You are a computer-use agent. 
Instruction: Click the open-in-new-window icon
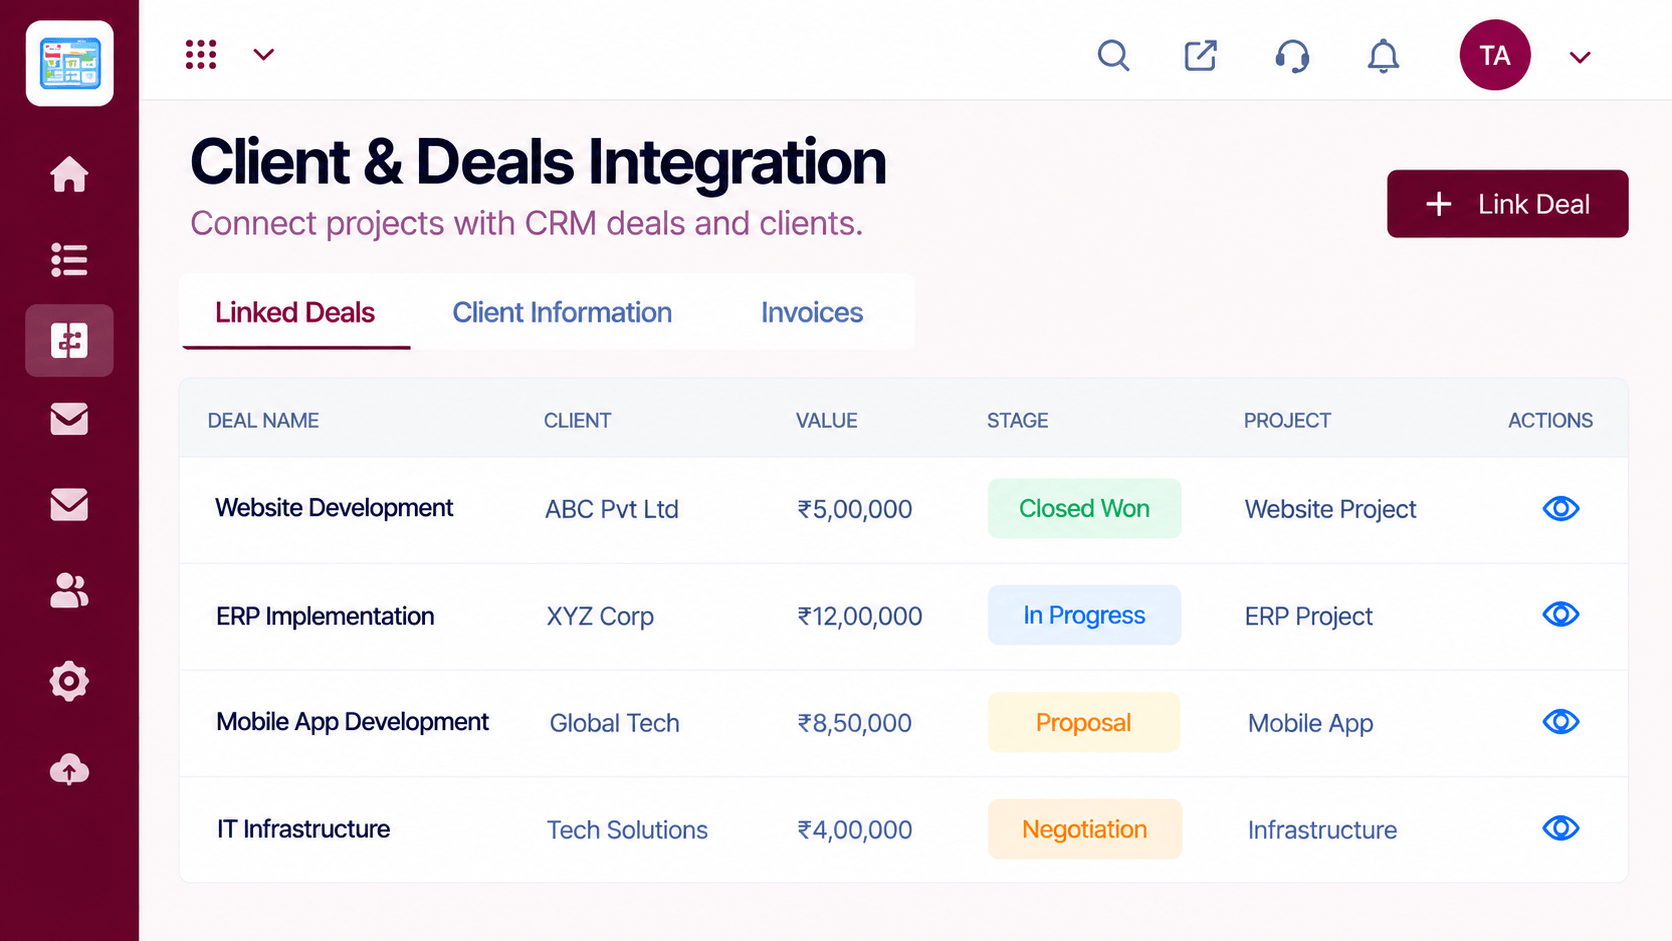click(1201, 56)
